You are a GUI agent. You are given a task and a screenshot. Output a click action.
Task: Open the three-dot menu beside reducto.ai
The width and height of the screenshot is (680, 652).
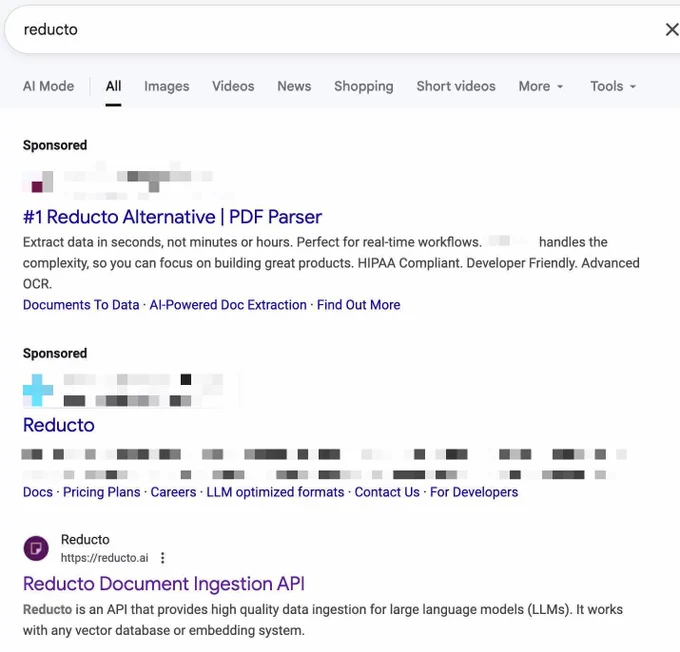[163, 558]
